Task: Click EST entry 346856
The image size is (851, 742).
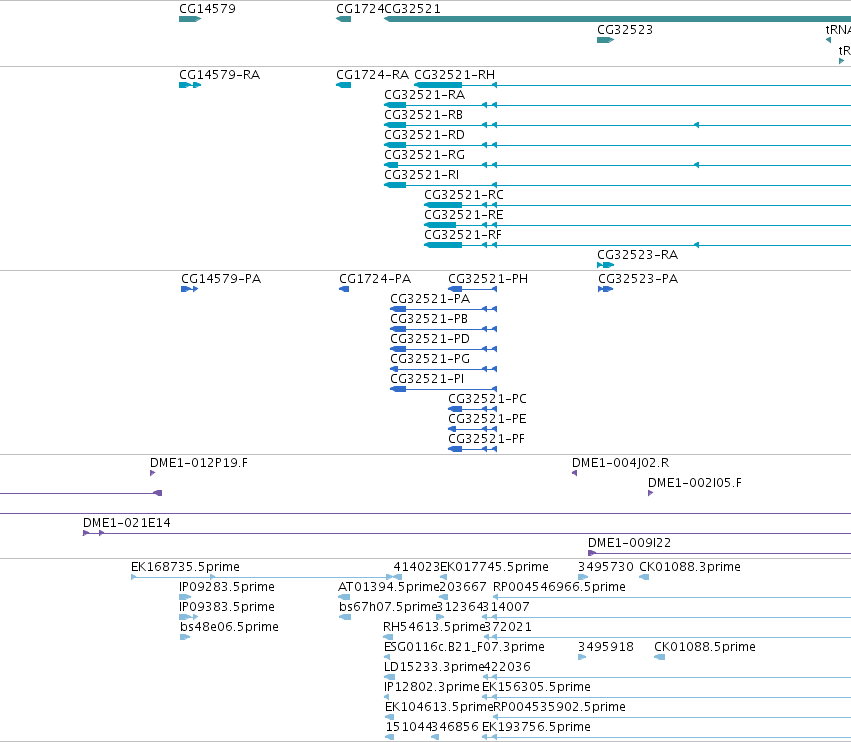Action: (x=456, y=728)
